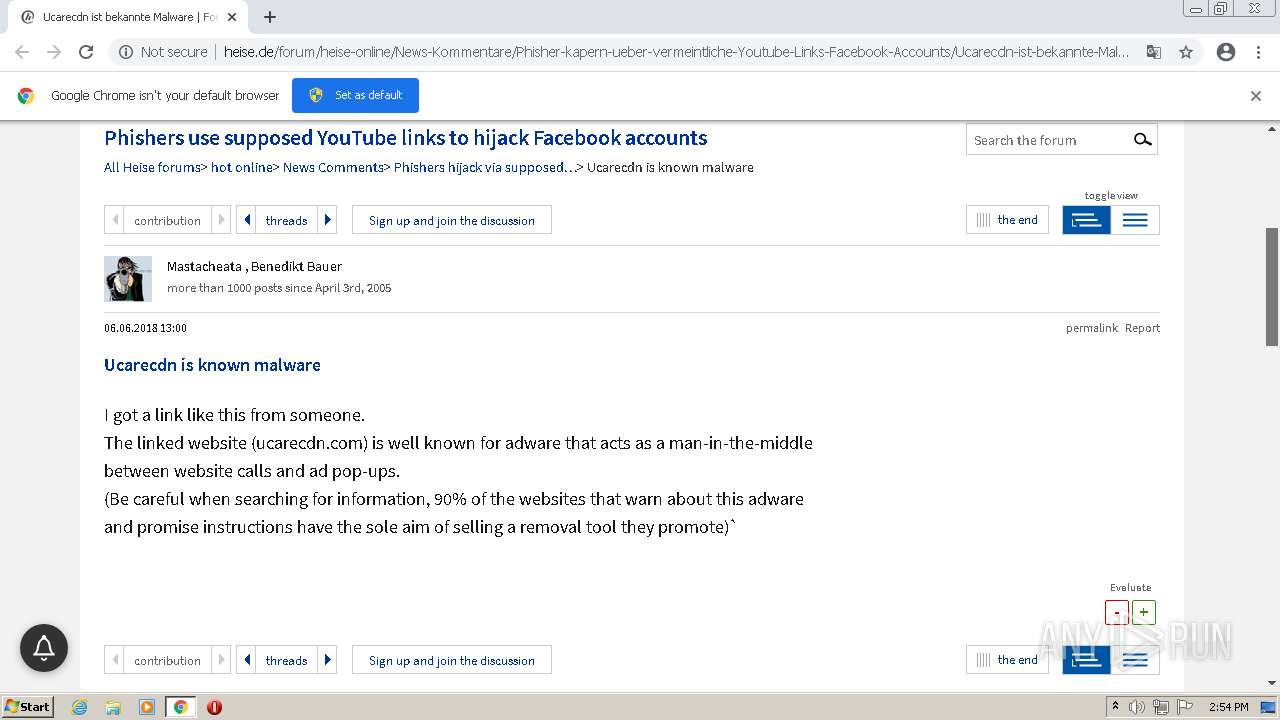
Task: Switch to flat list view toggle
Action: 1135,220
